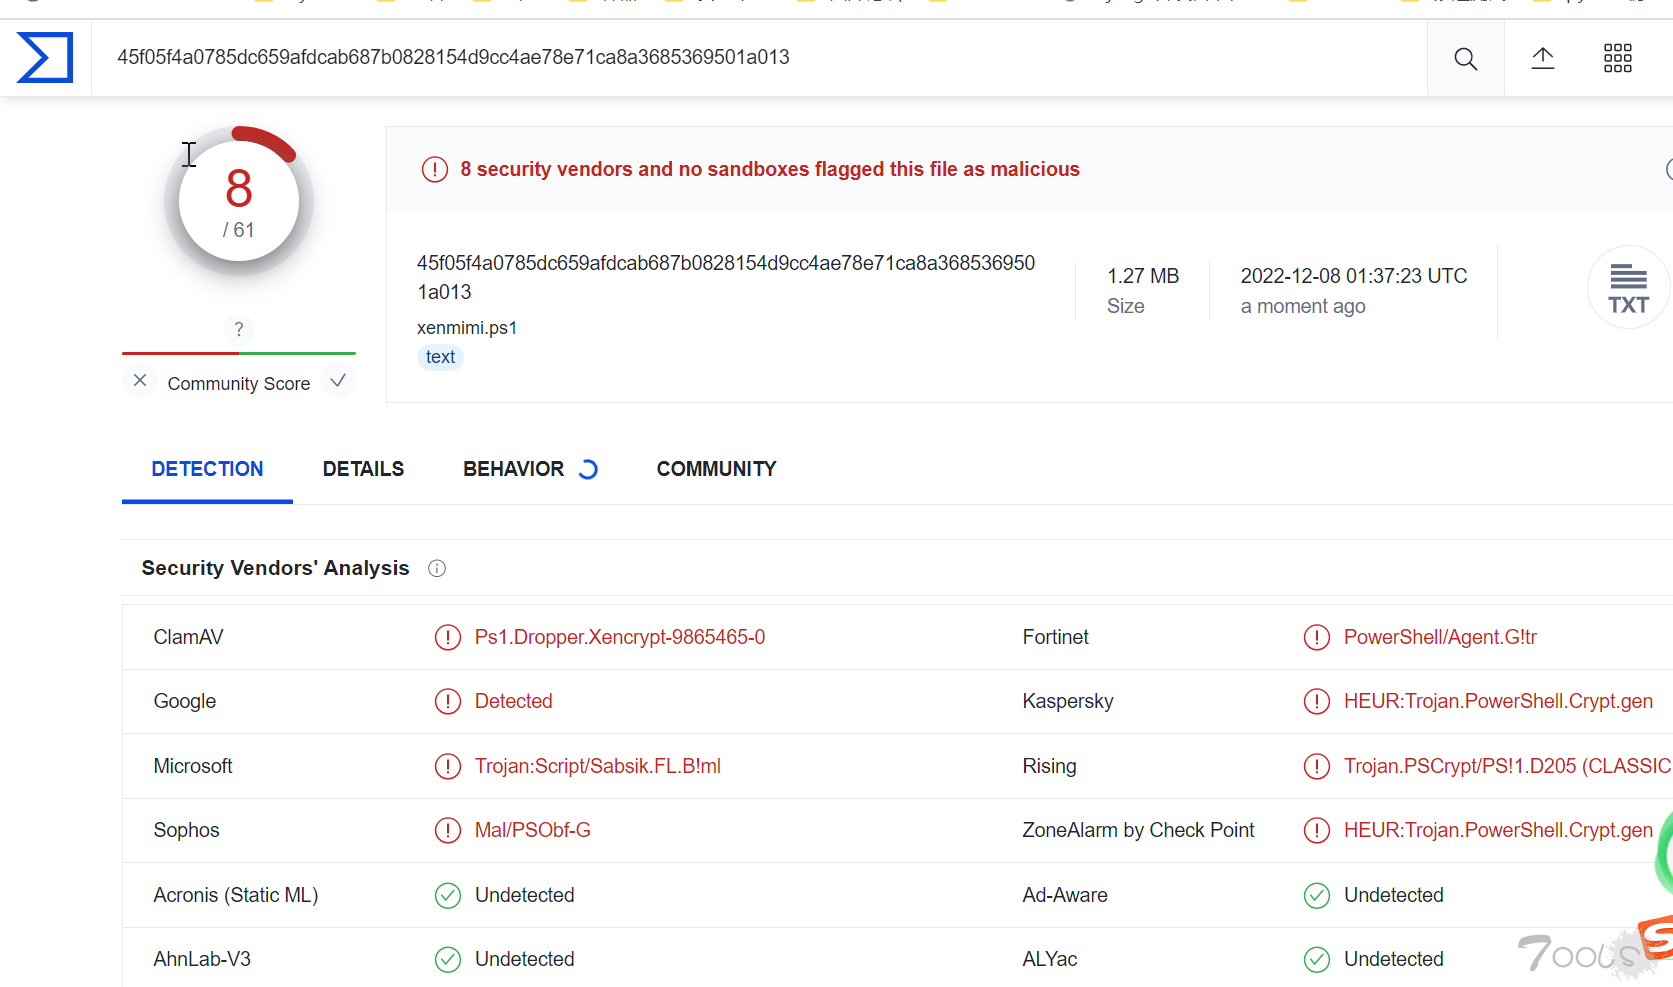The width and height of the screenshot is (1673, 987).
Task: Click 'Trojan:Script/Sabsik.FL.B!ml' detection text
Action: [597, 766]
